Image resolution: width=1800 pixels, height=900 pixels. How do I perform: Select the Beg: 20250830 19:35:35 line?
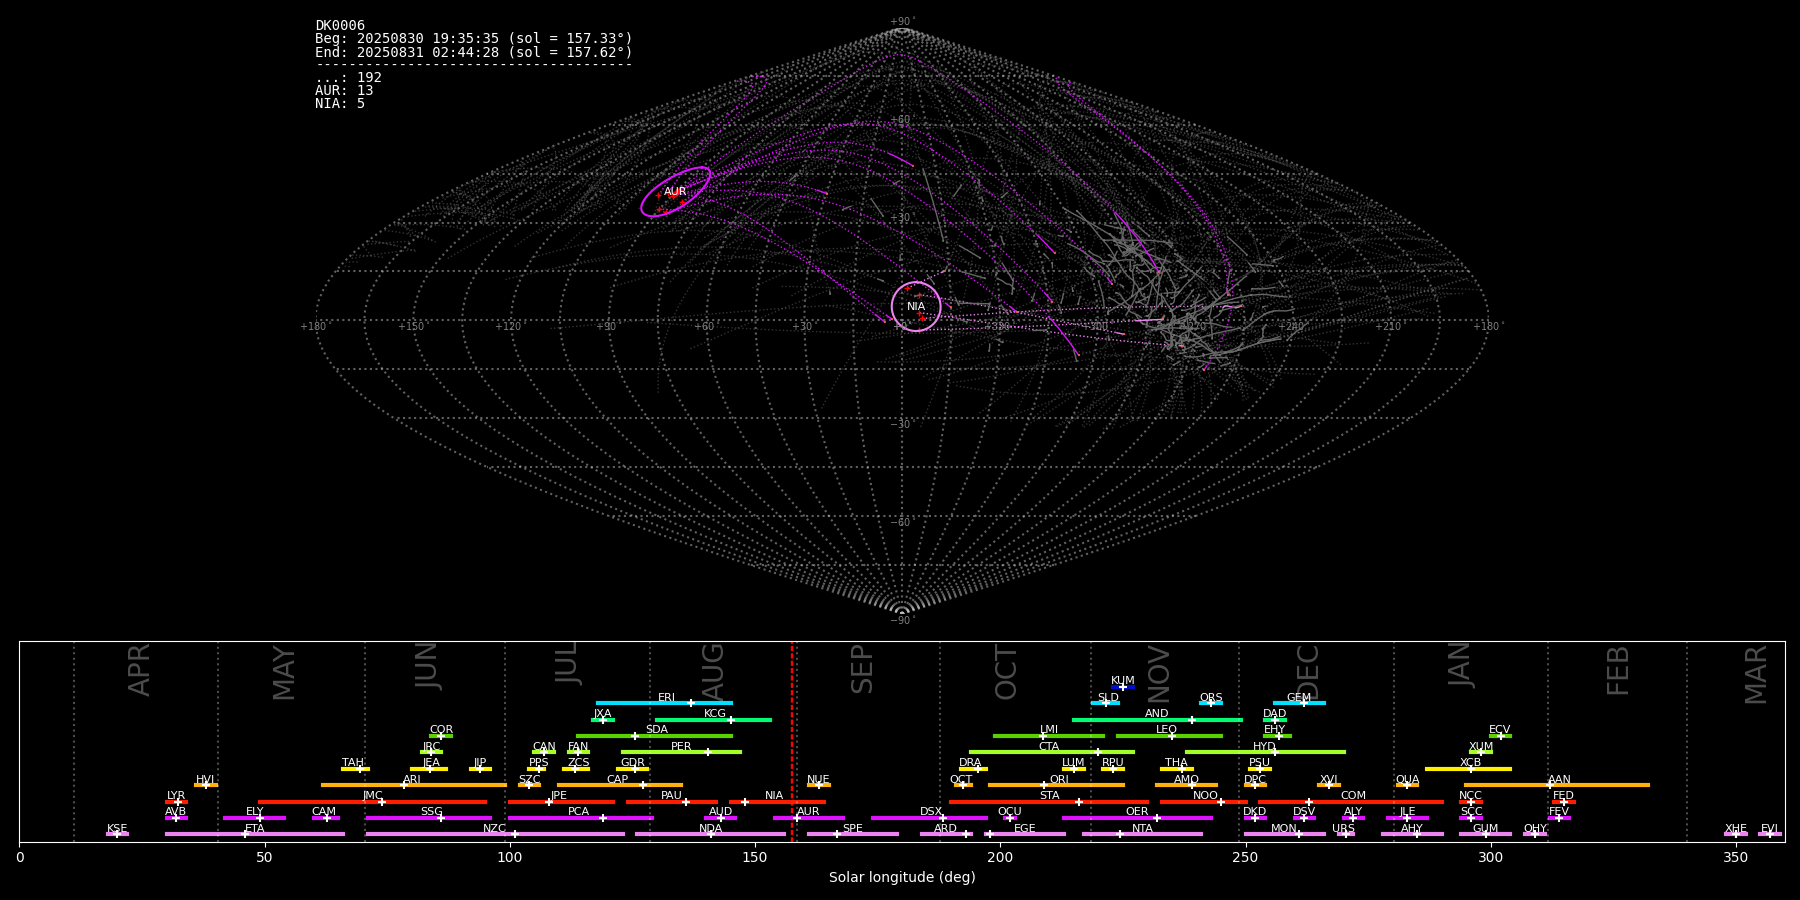474,39
